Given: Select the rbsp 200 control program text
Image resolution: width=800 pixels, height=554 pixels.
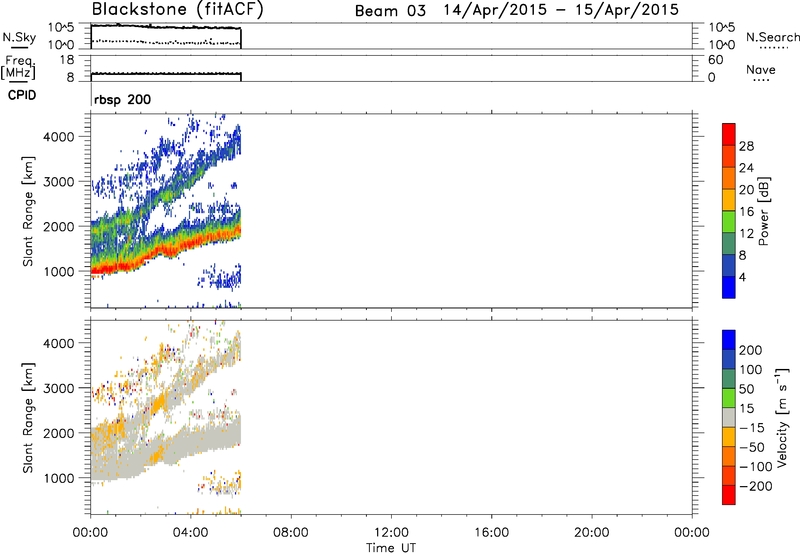Looking at the screenshot, I should pos(122,99).
